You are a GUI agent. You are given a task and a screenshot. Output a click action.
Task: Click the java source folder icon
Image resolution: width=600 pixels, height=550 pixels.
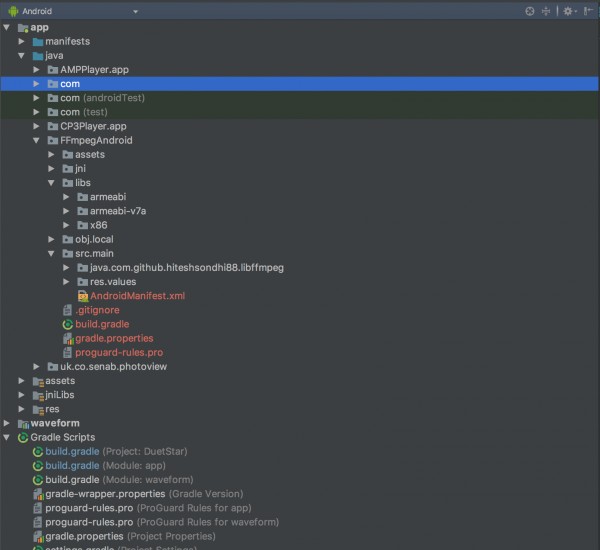tap(38, 56)
